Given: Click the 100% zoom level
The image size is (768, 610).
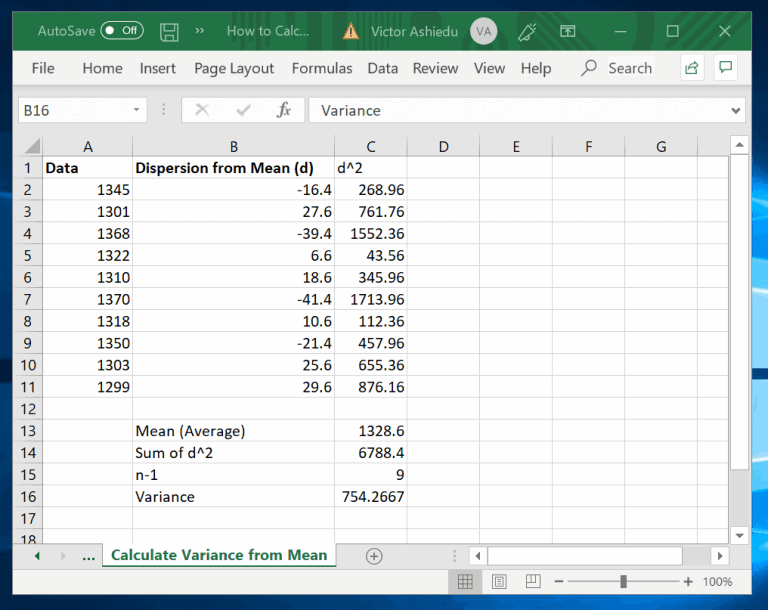Looking at the screenshot, I should 718,582.
